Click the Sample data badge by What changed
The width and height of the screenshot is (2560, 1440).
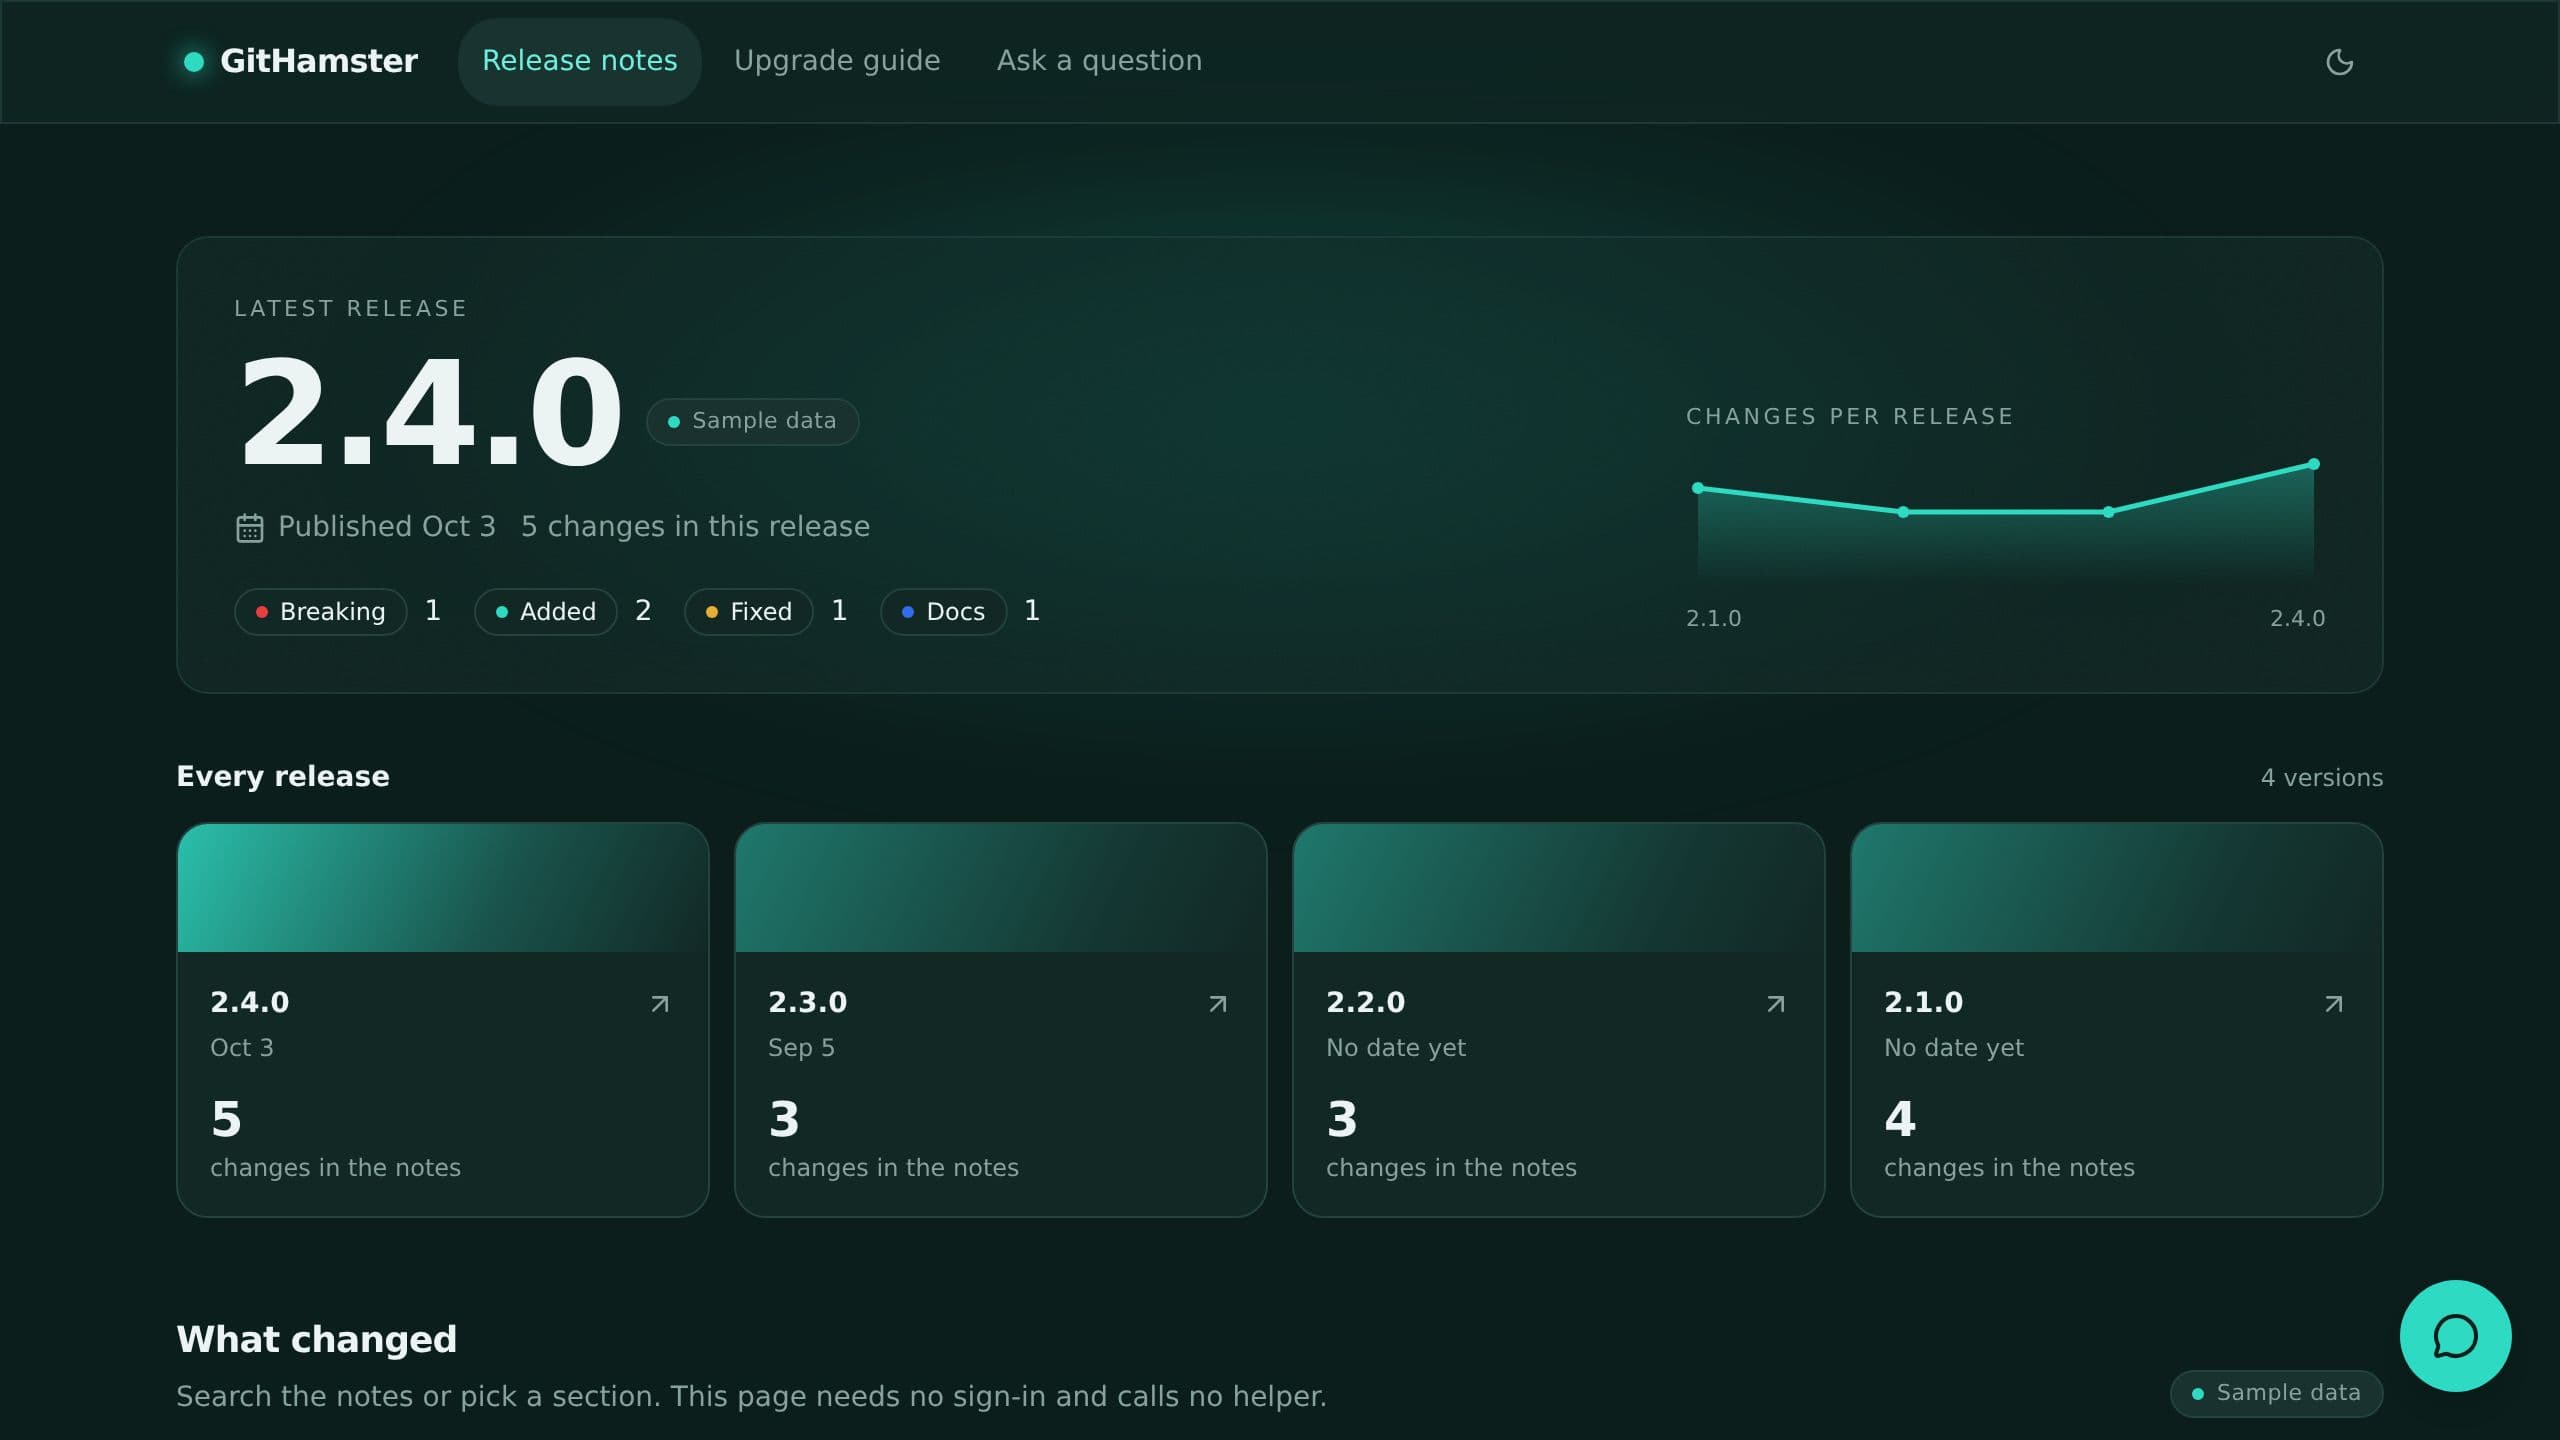click(2276, 1393)
